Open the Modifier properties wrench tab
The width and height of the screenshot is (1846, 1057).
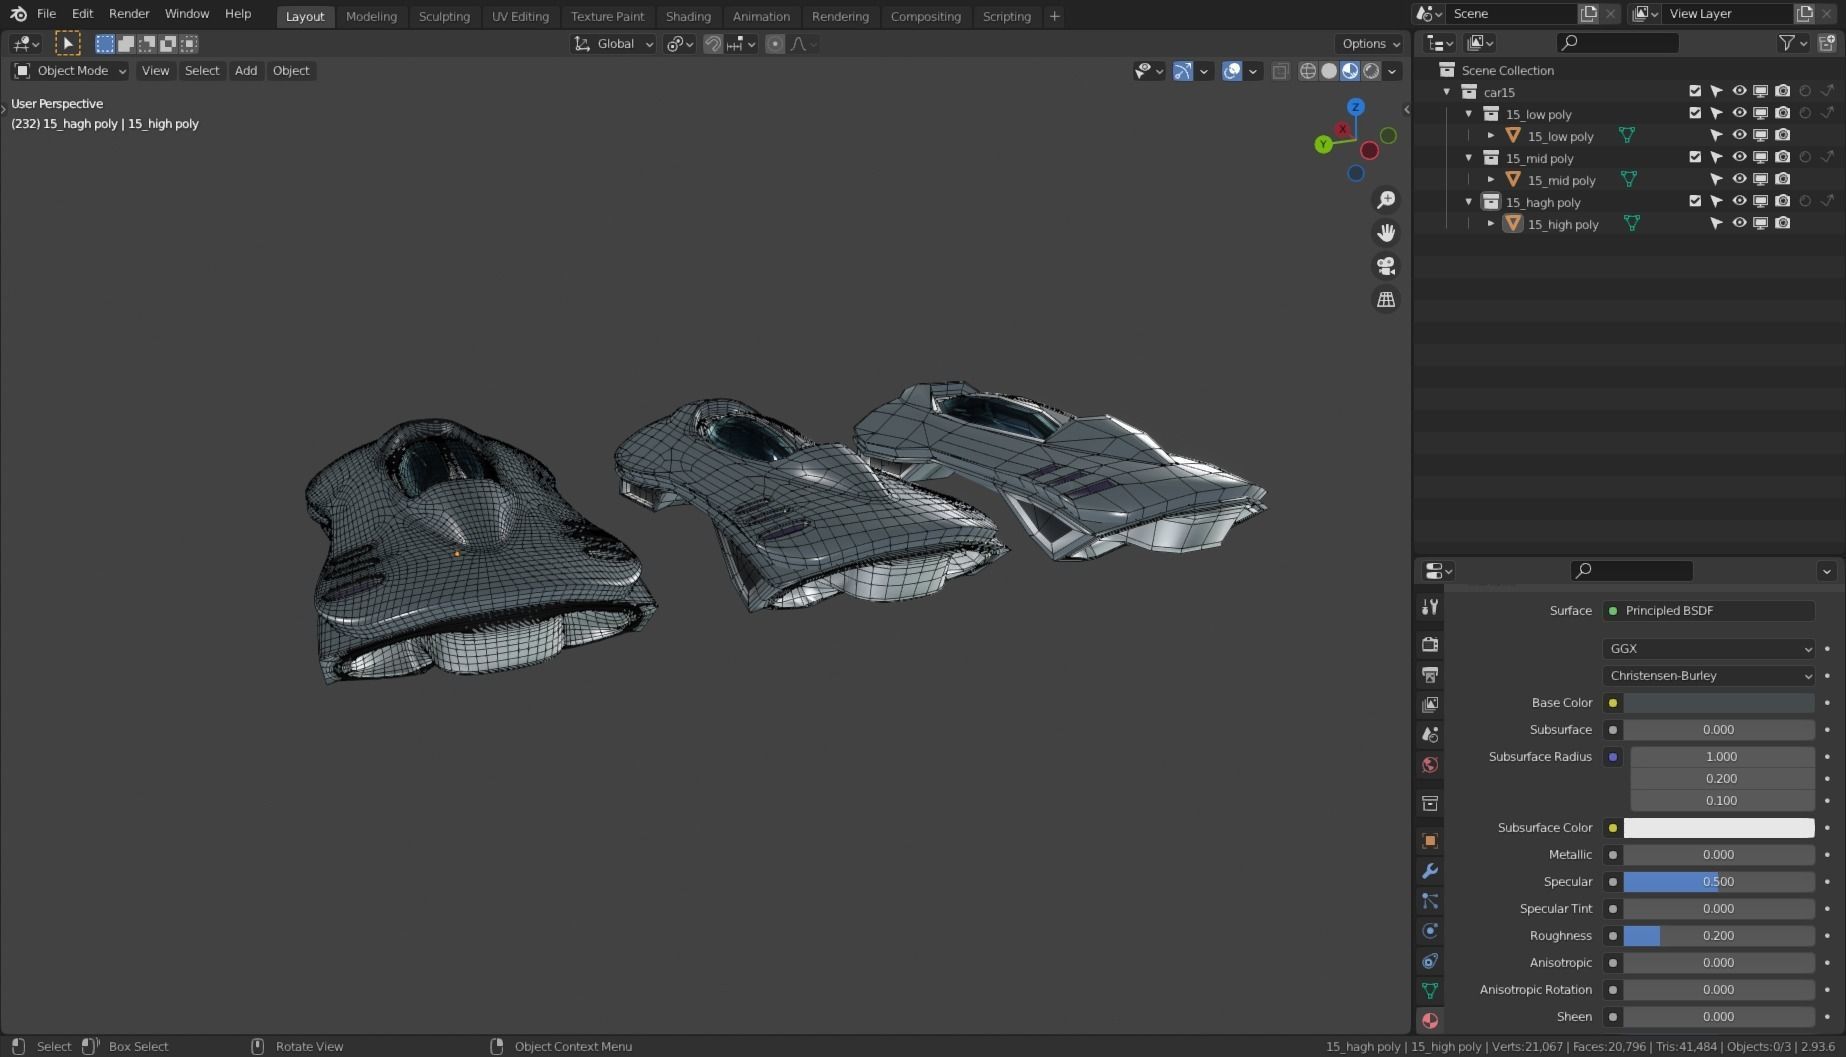tap(1430, 871)
